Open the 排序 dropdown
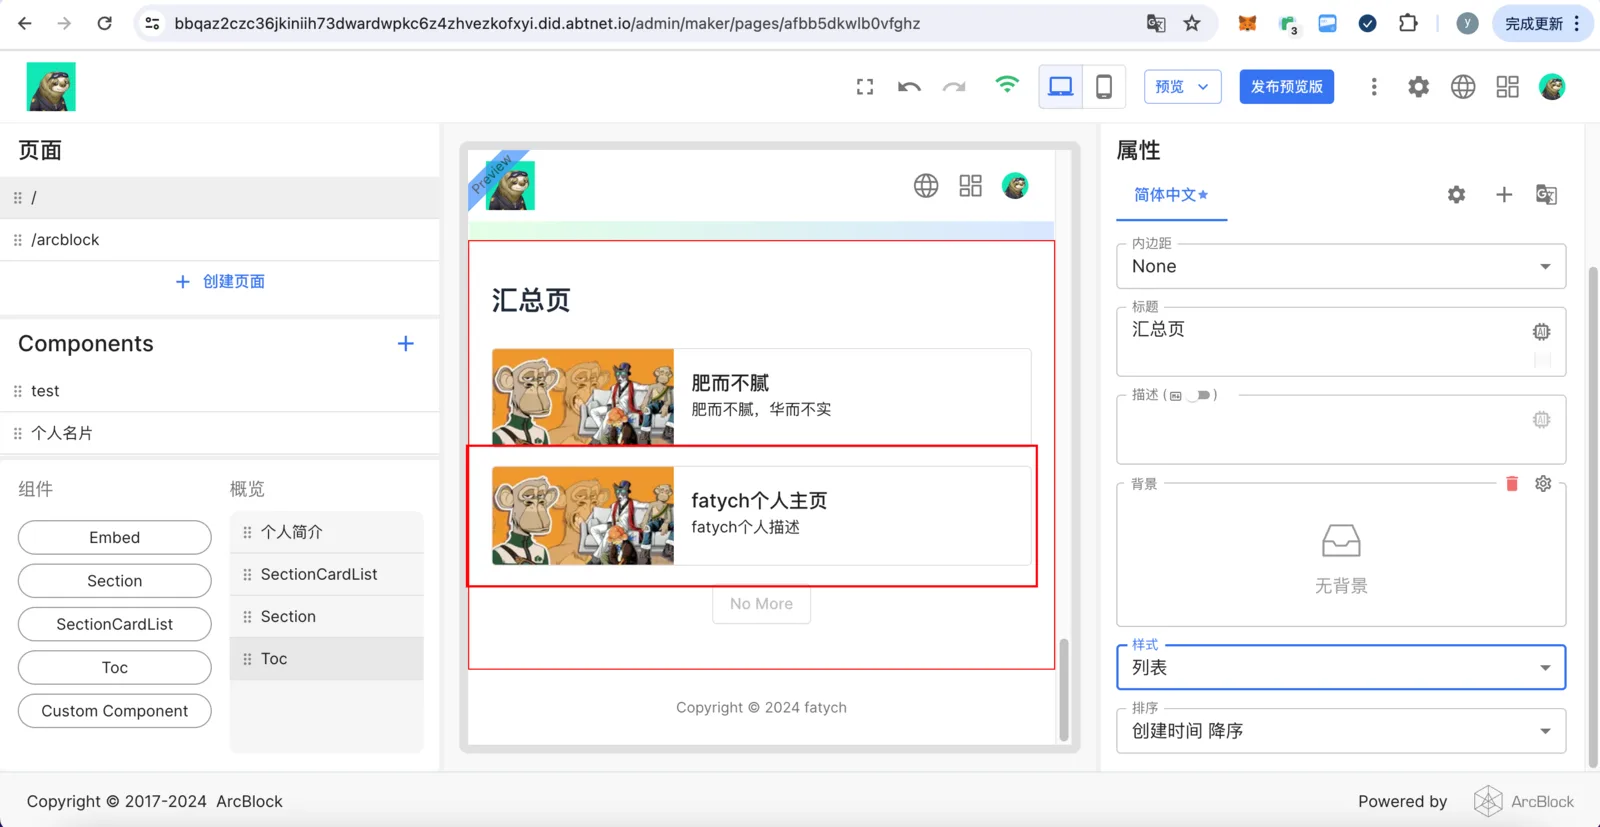The image size is (1600, 827). pyautogui.click(x=1341, y=731)
